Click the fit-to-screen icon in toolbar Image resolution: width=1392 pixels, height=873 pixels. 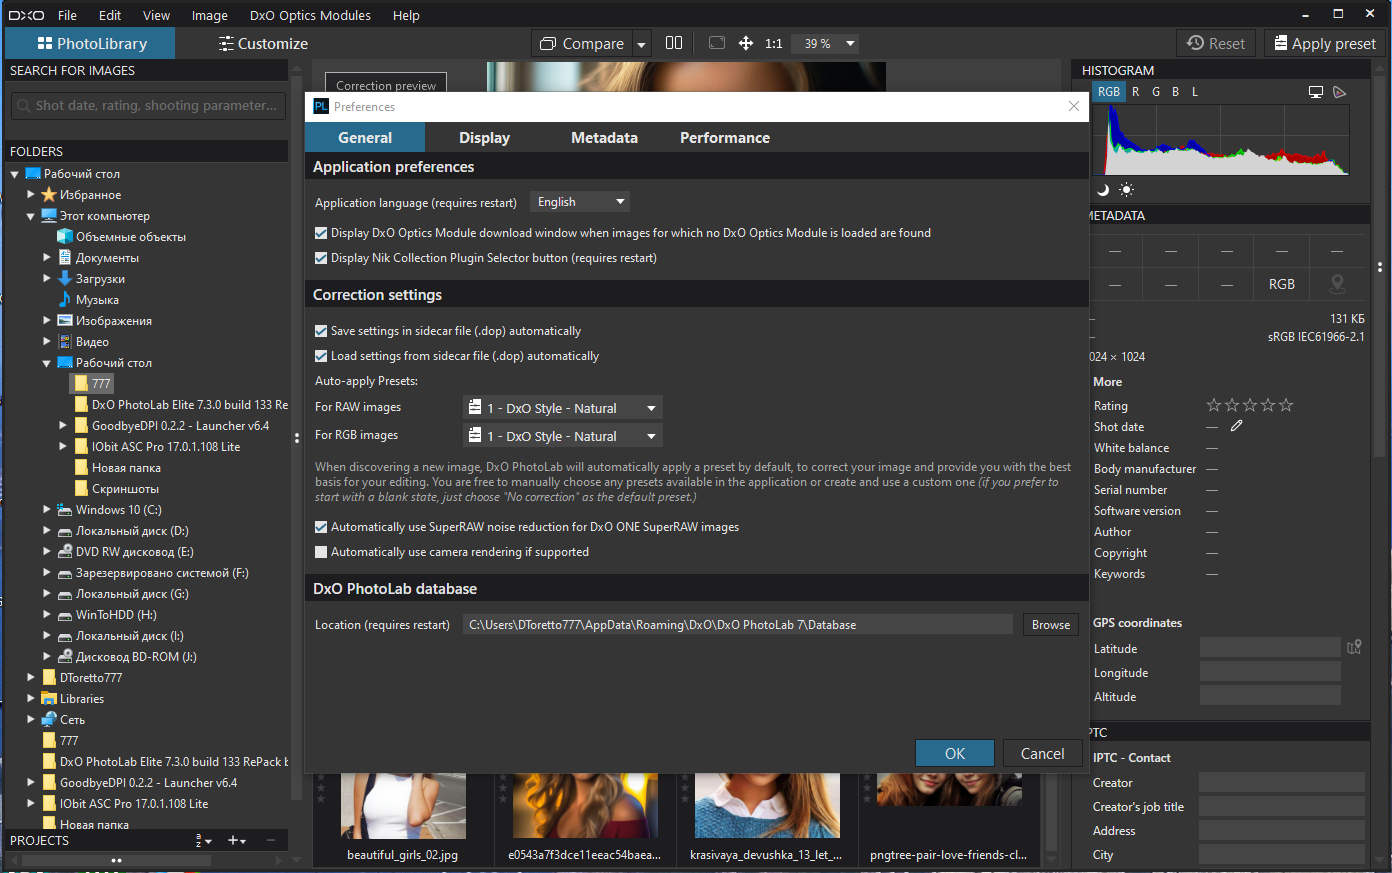[x=716, y=43]
